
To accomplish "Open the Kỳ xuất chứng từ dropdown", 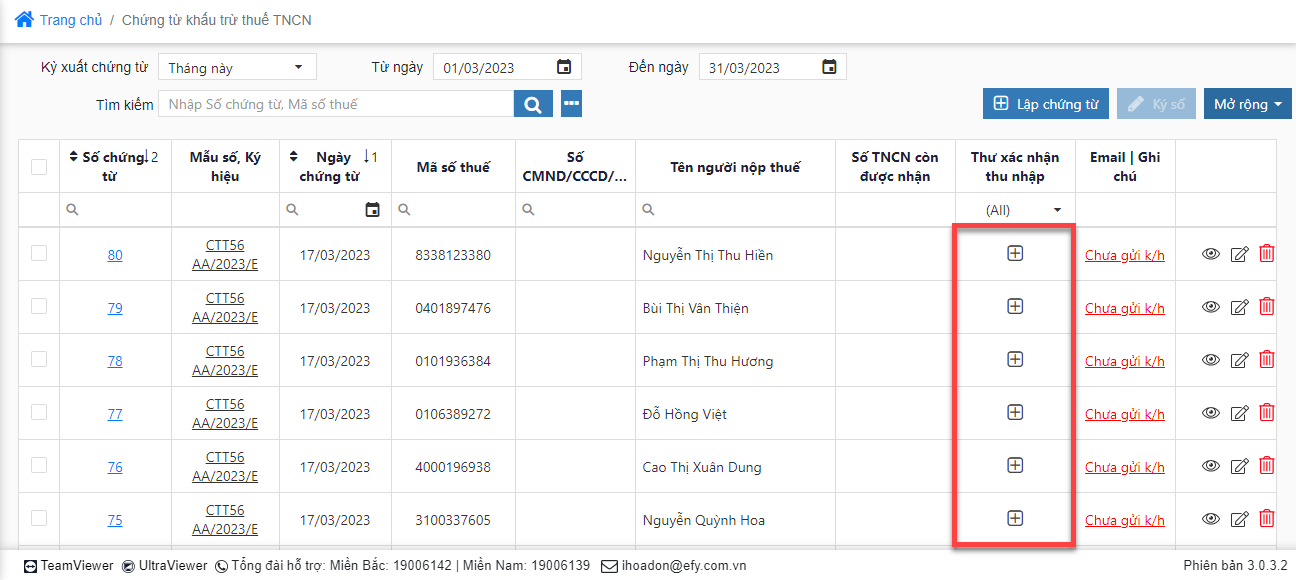I will (x=237, y=67).
